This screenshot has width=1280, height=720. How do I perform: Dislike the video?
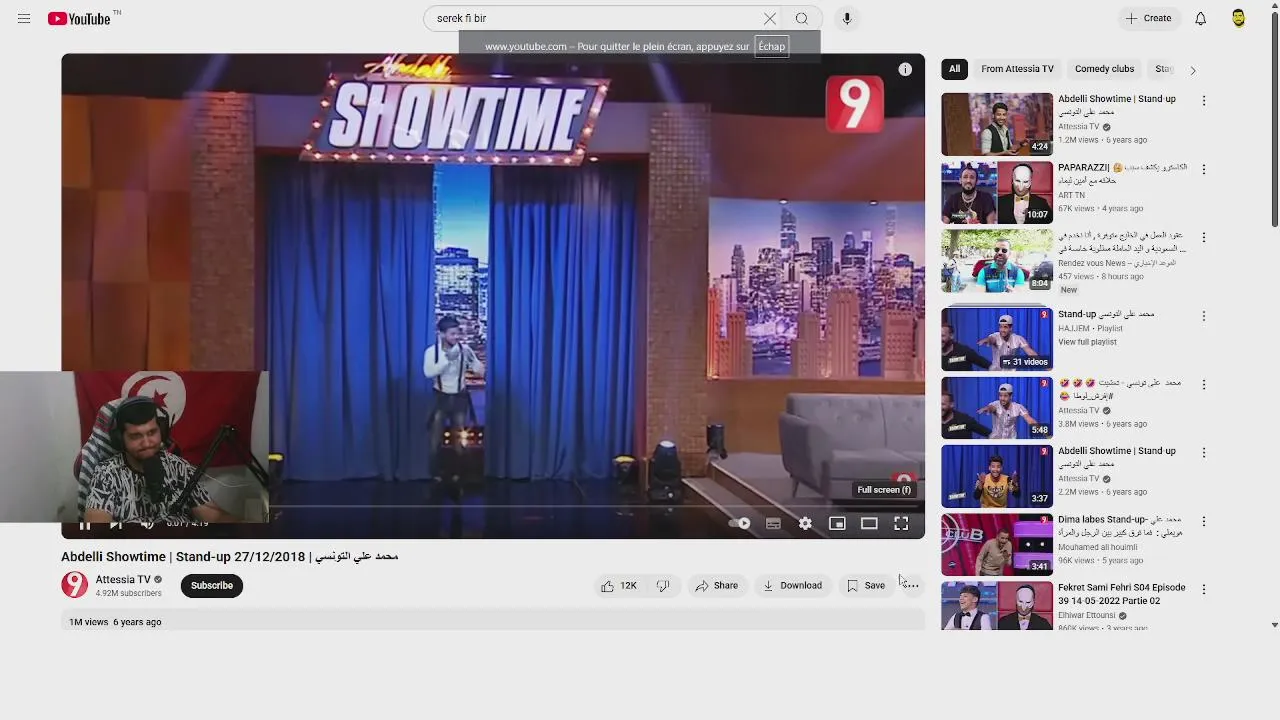pos(663,586)
